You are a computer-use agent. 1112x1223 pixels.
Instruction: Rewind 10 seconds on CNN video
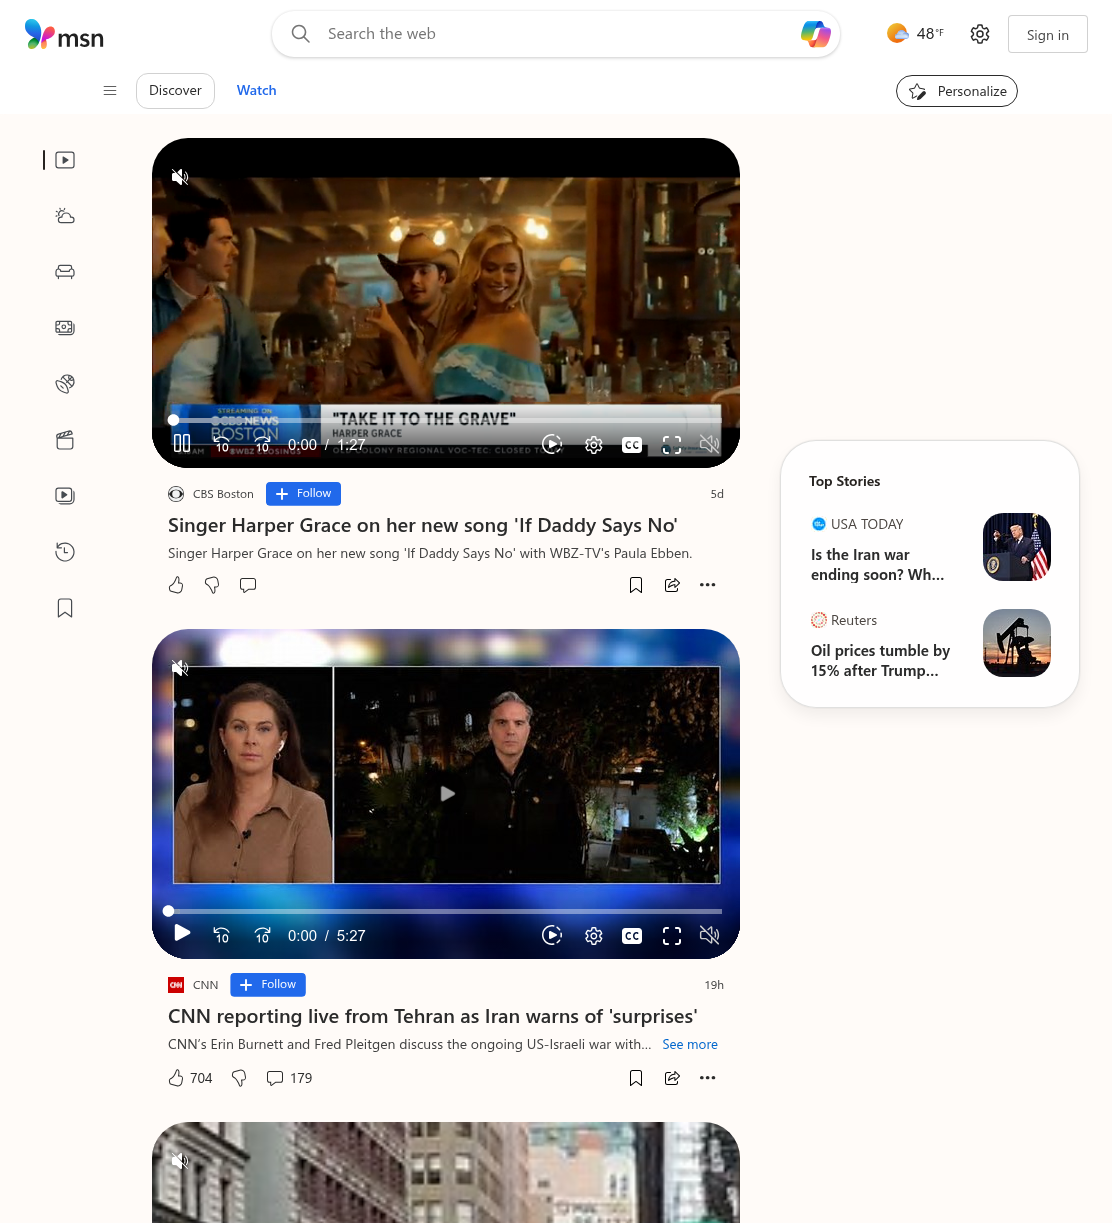(222, 935)
